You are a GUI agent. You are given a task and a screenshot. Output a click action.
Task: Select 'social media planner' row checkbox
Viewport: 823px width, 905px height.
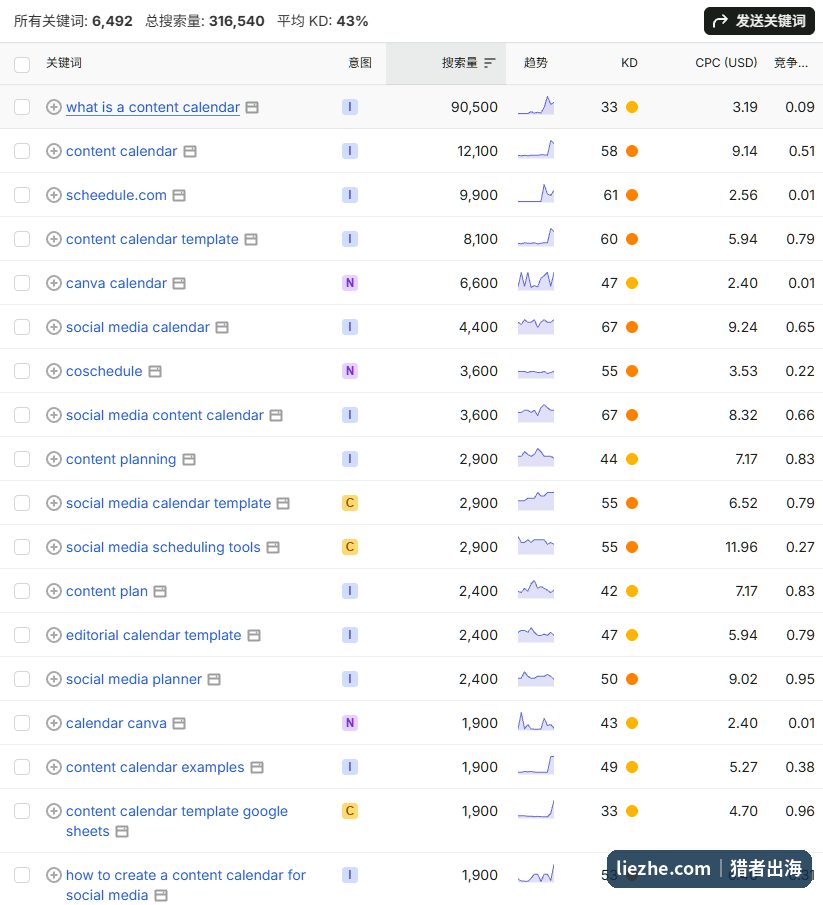pyautogui.click(x=22, y=679)
